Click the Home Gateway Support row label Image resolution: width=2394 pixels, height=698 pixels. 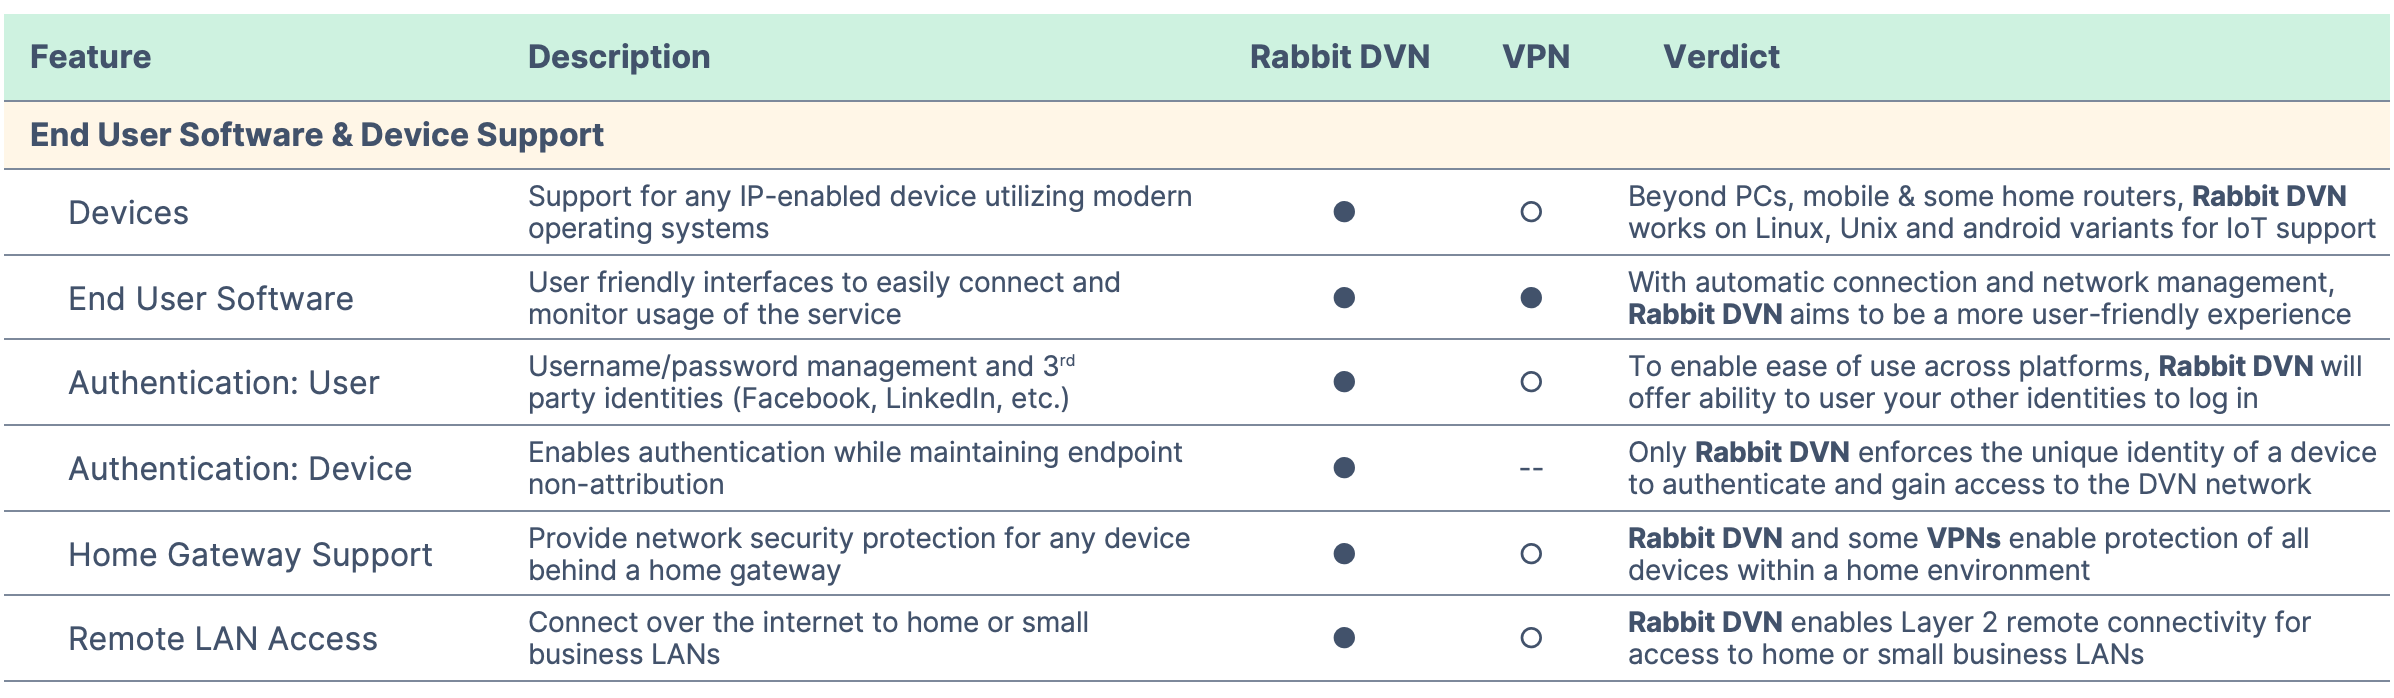point(250,555)
